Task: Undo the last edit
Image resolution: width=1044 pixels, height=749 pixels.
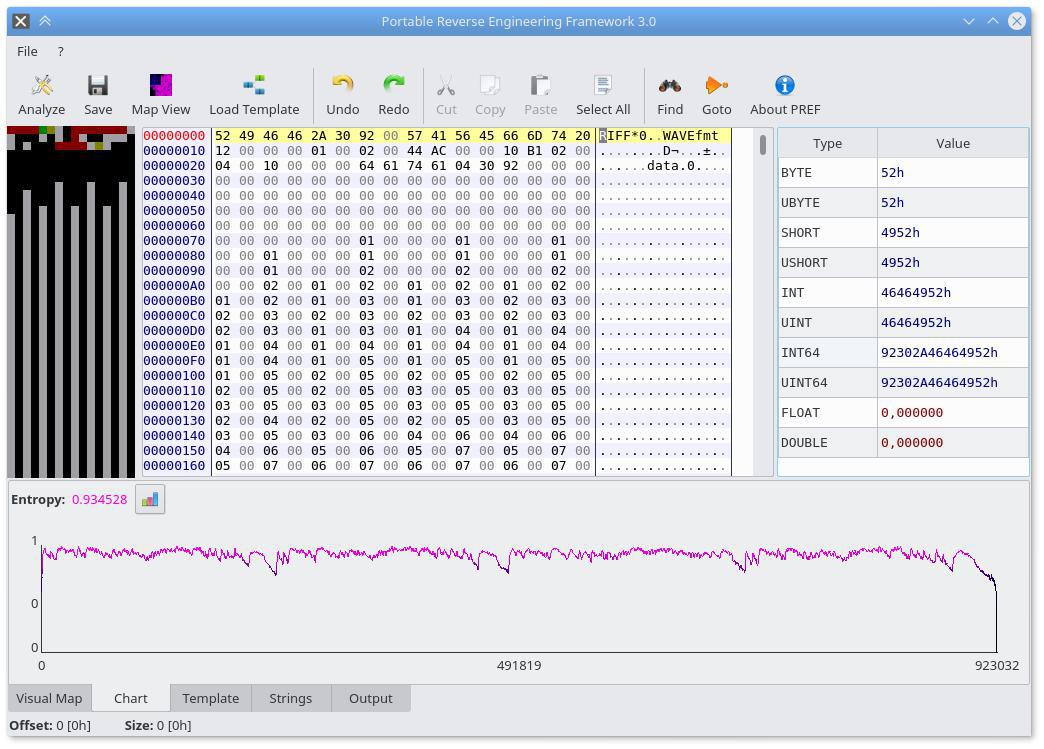Action: coord(342,95)
